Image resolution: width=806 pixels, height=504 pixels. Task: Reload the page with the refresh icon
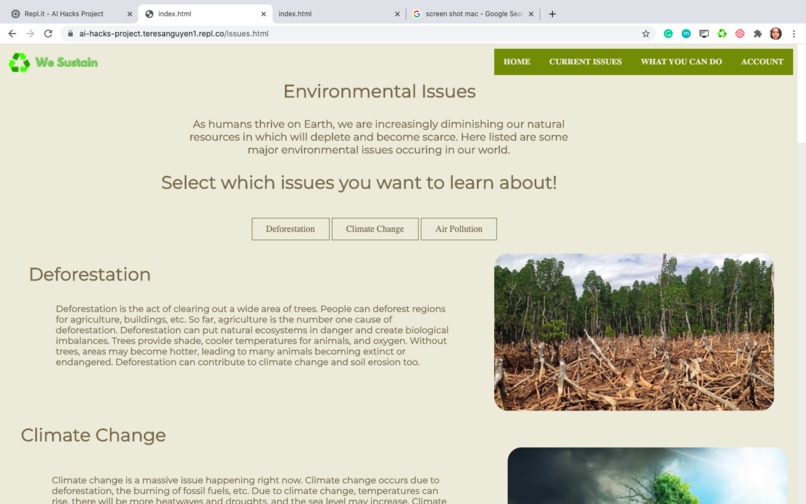[48, 33]
